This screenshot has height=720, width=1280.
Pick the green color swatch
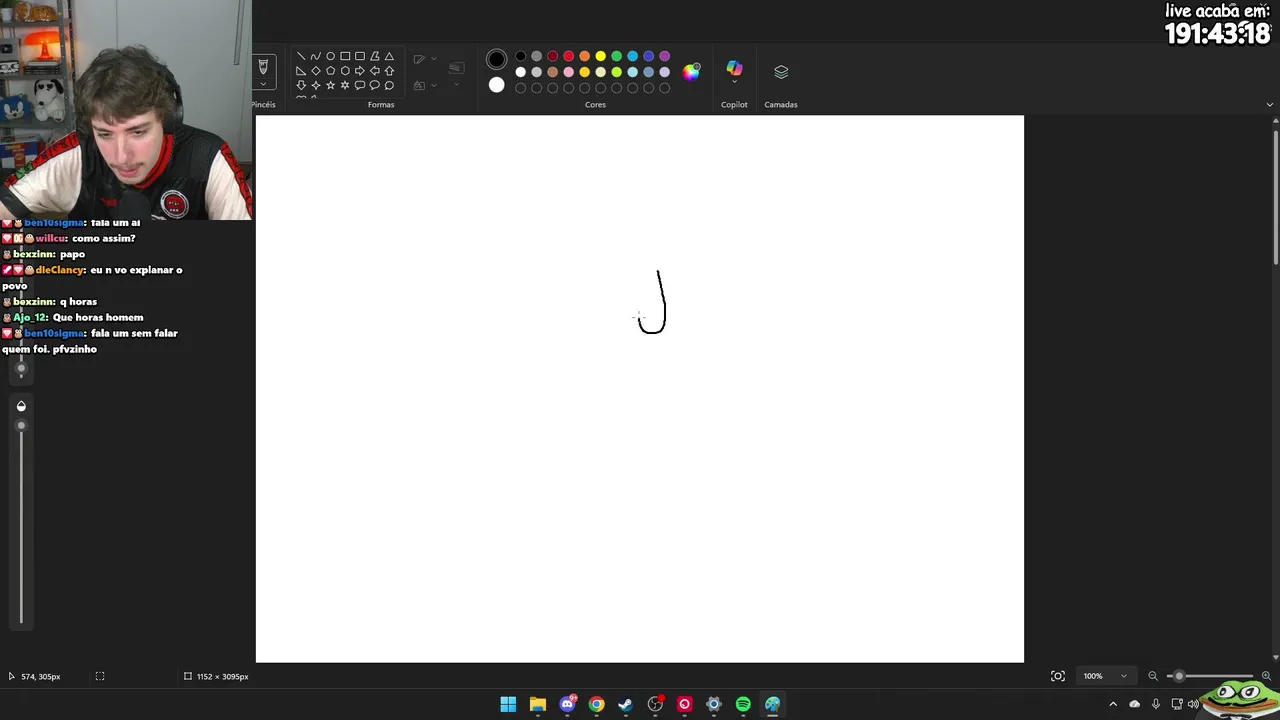click(x=617, y=56)
